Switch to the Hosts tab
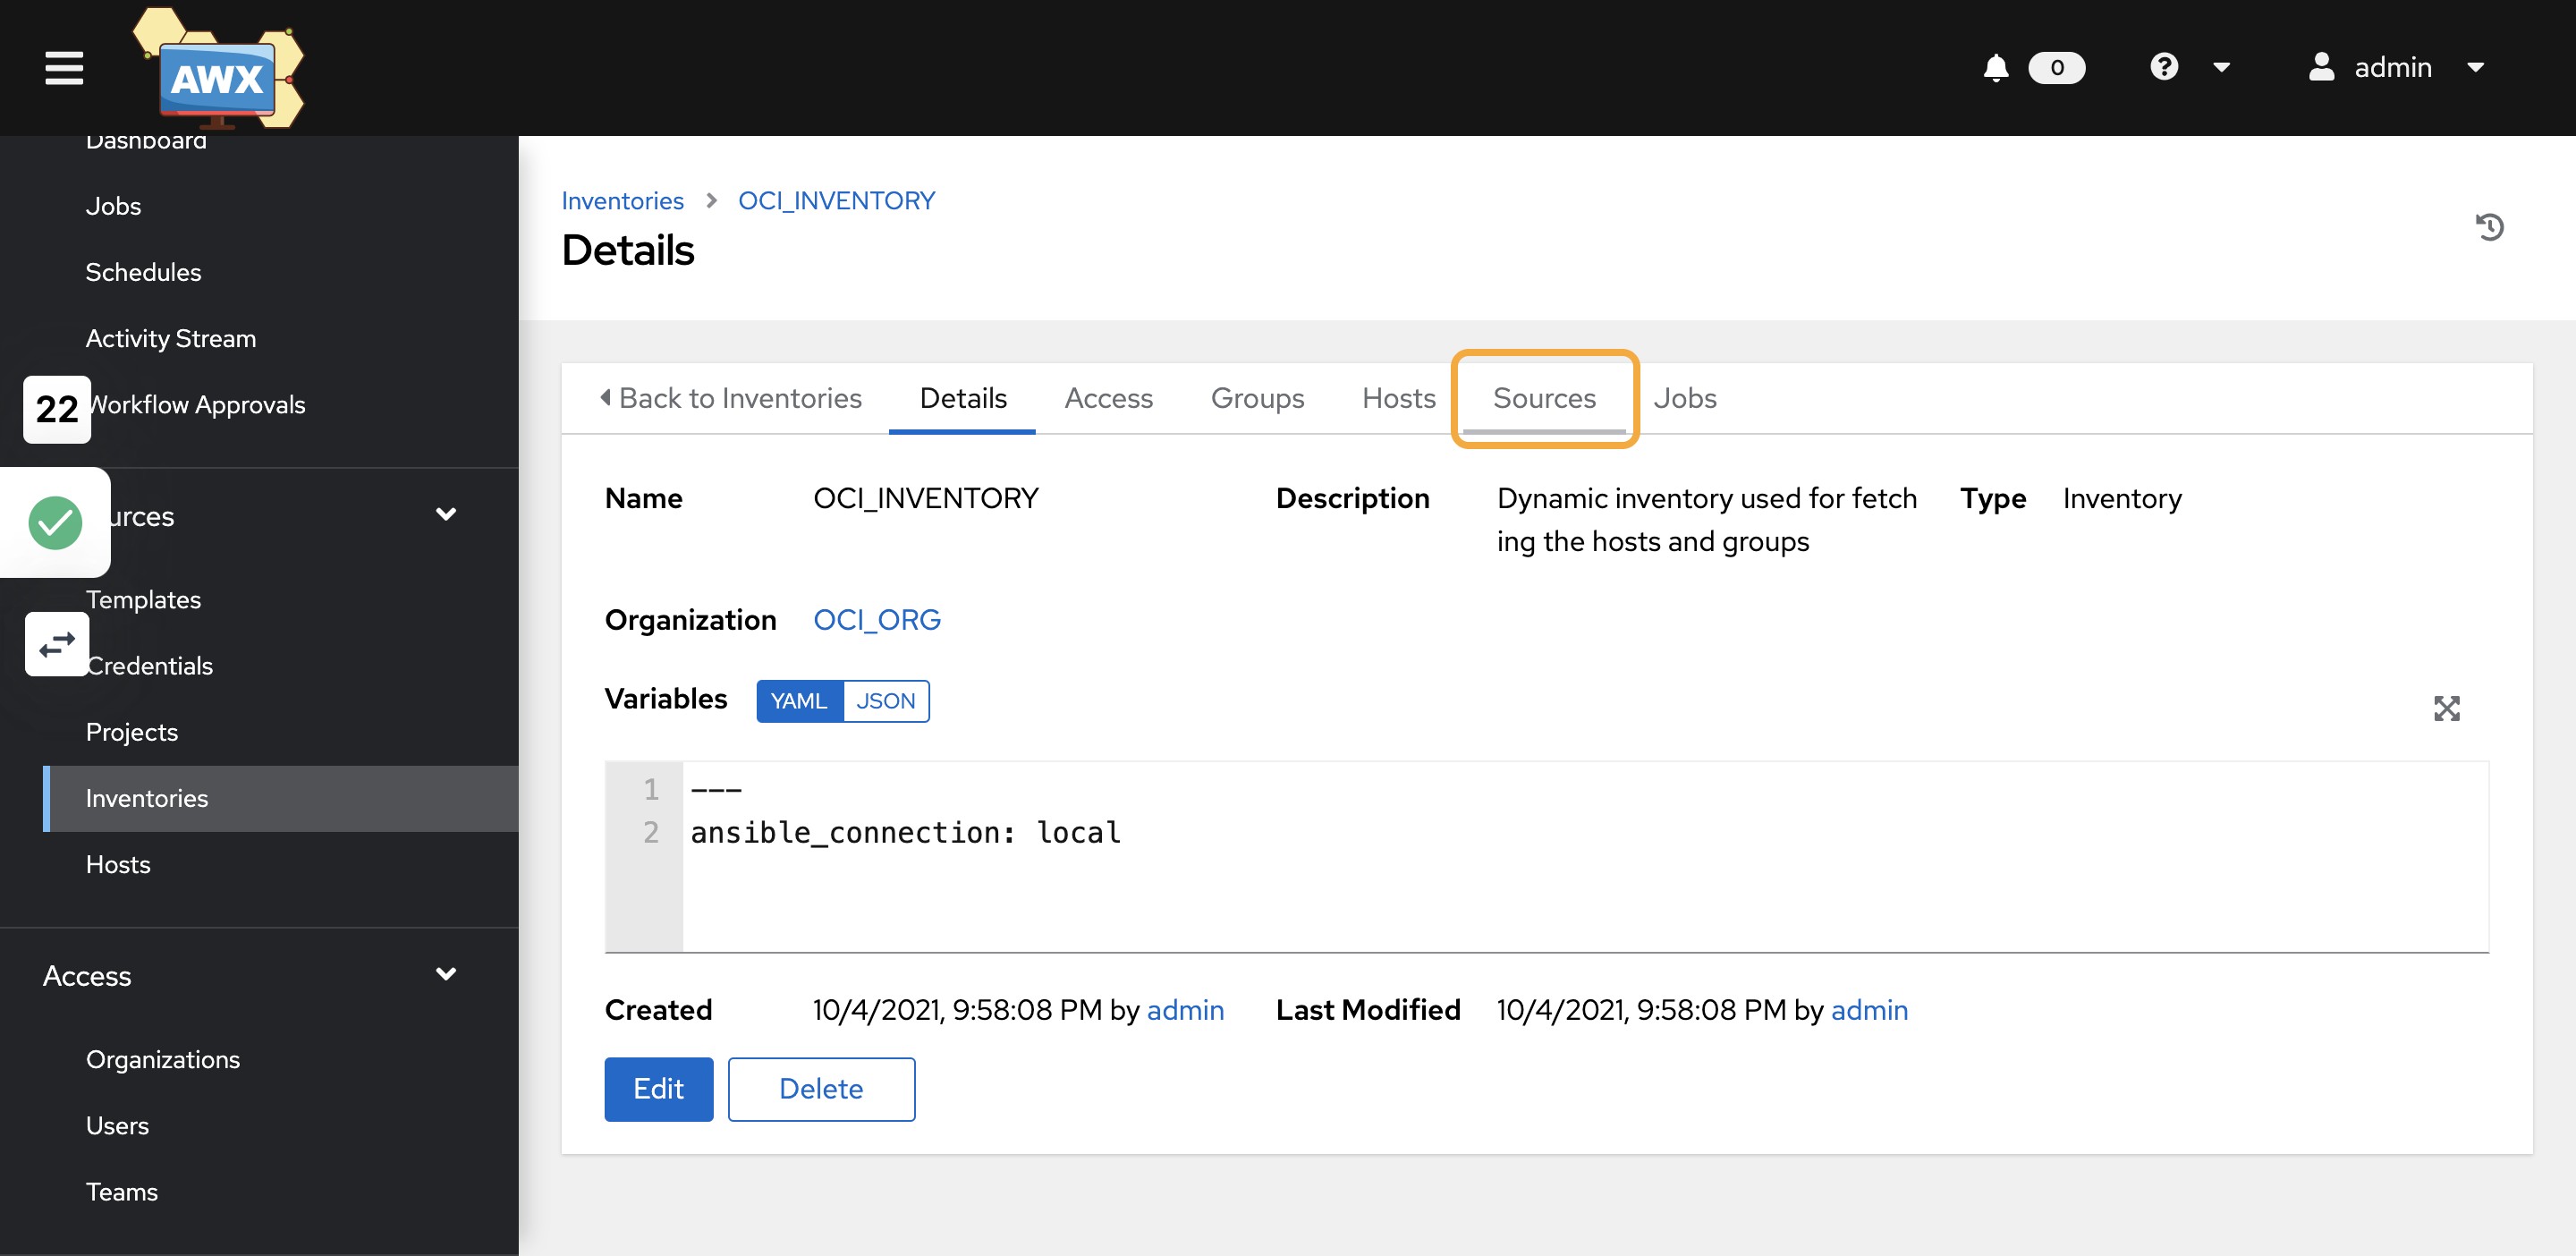The height and width of the screenshot is (1256, 2576). tap(1398, 398)
